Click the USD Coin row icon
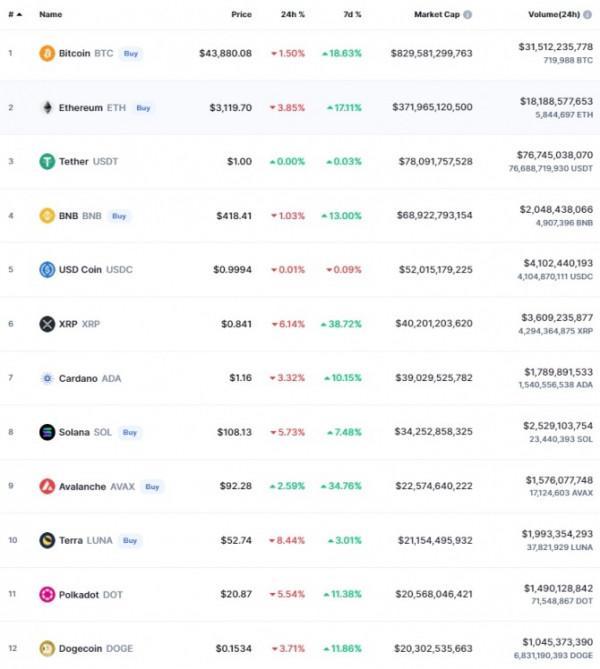The image size is (600, 669). click(x=47, y=269)
